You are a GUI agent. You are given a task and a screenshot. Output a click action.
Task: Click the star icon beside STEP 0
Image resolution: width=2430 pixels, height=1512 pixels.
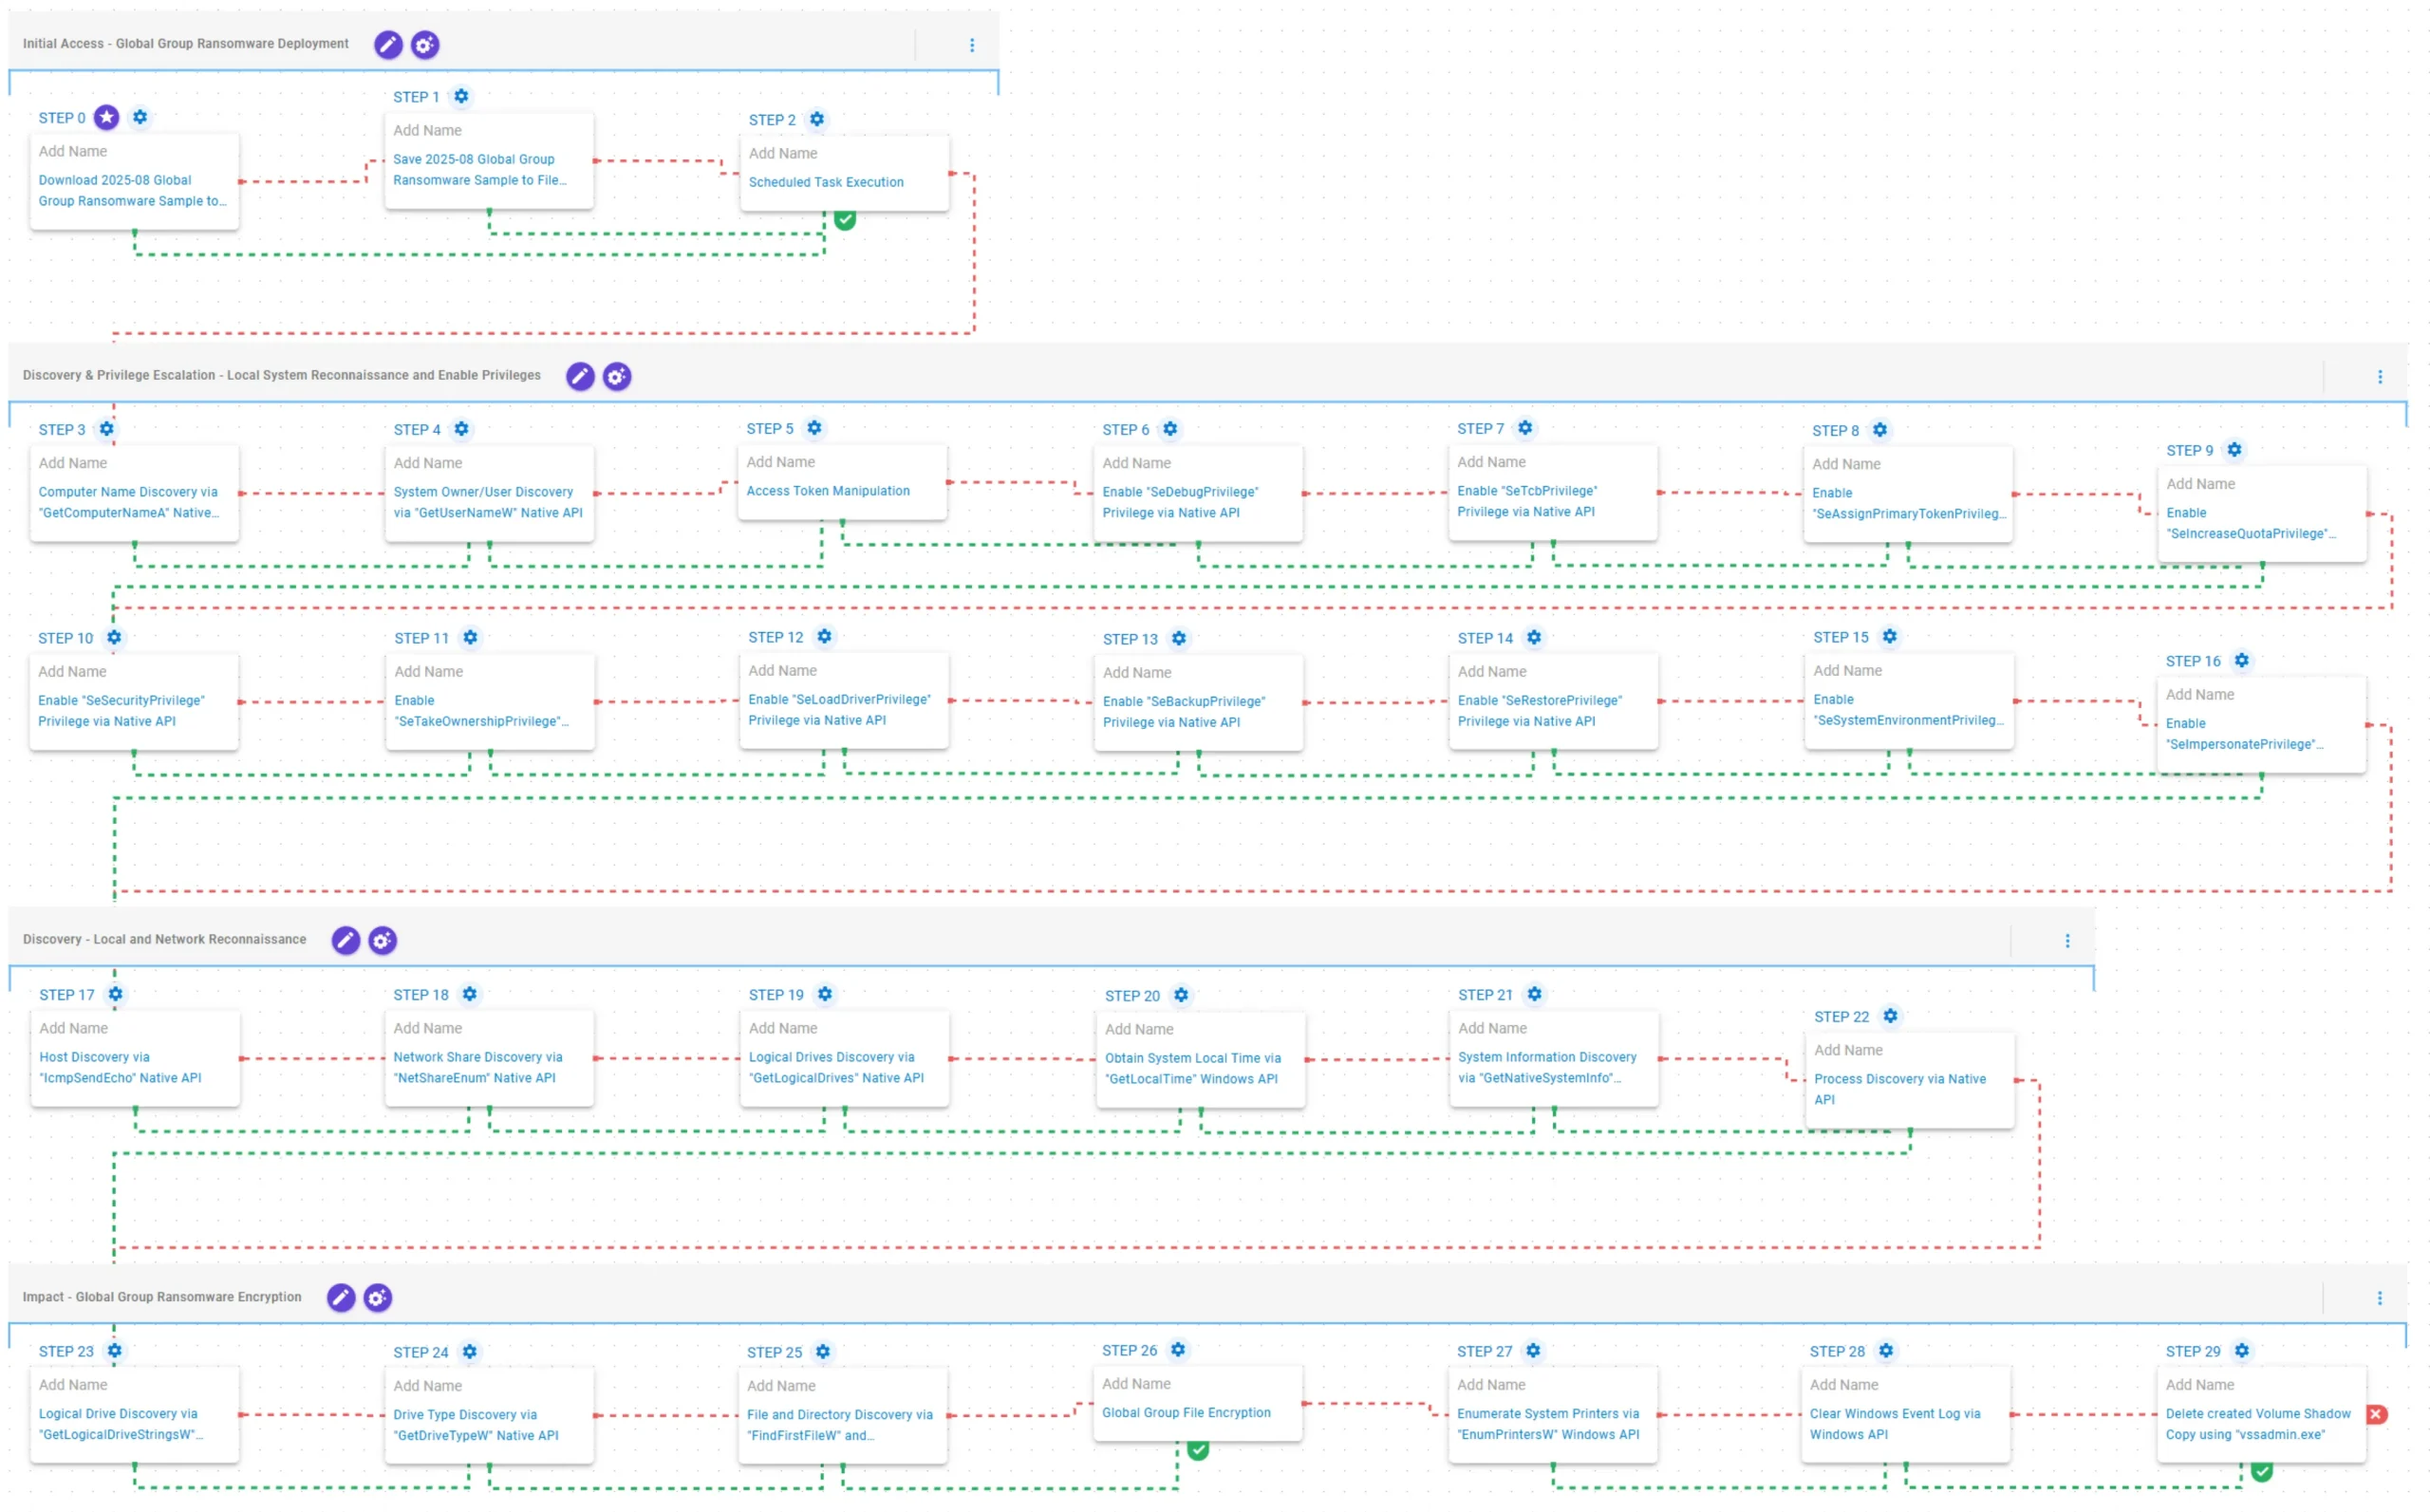click(x=107, y=117)
